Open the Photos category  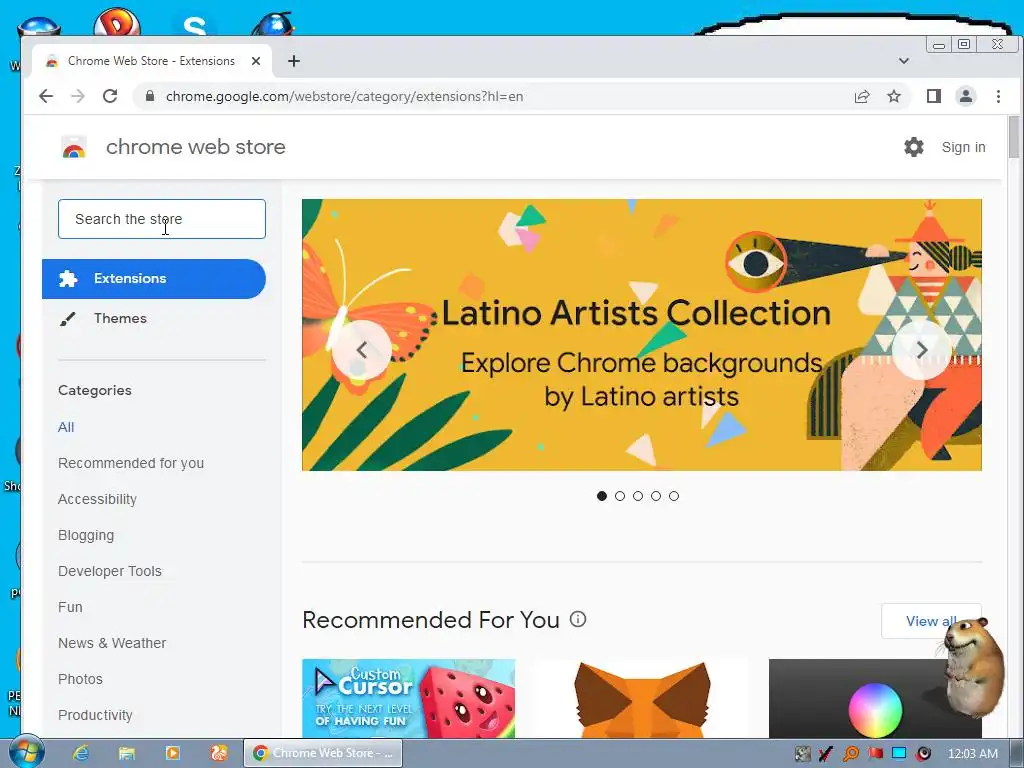(80, 679)
